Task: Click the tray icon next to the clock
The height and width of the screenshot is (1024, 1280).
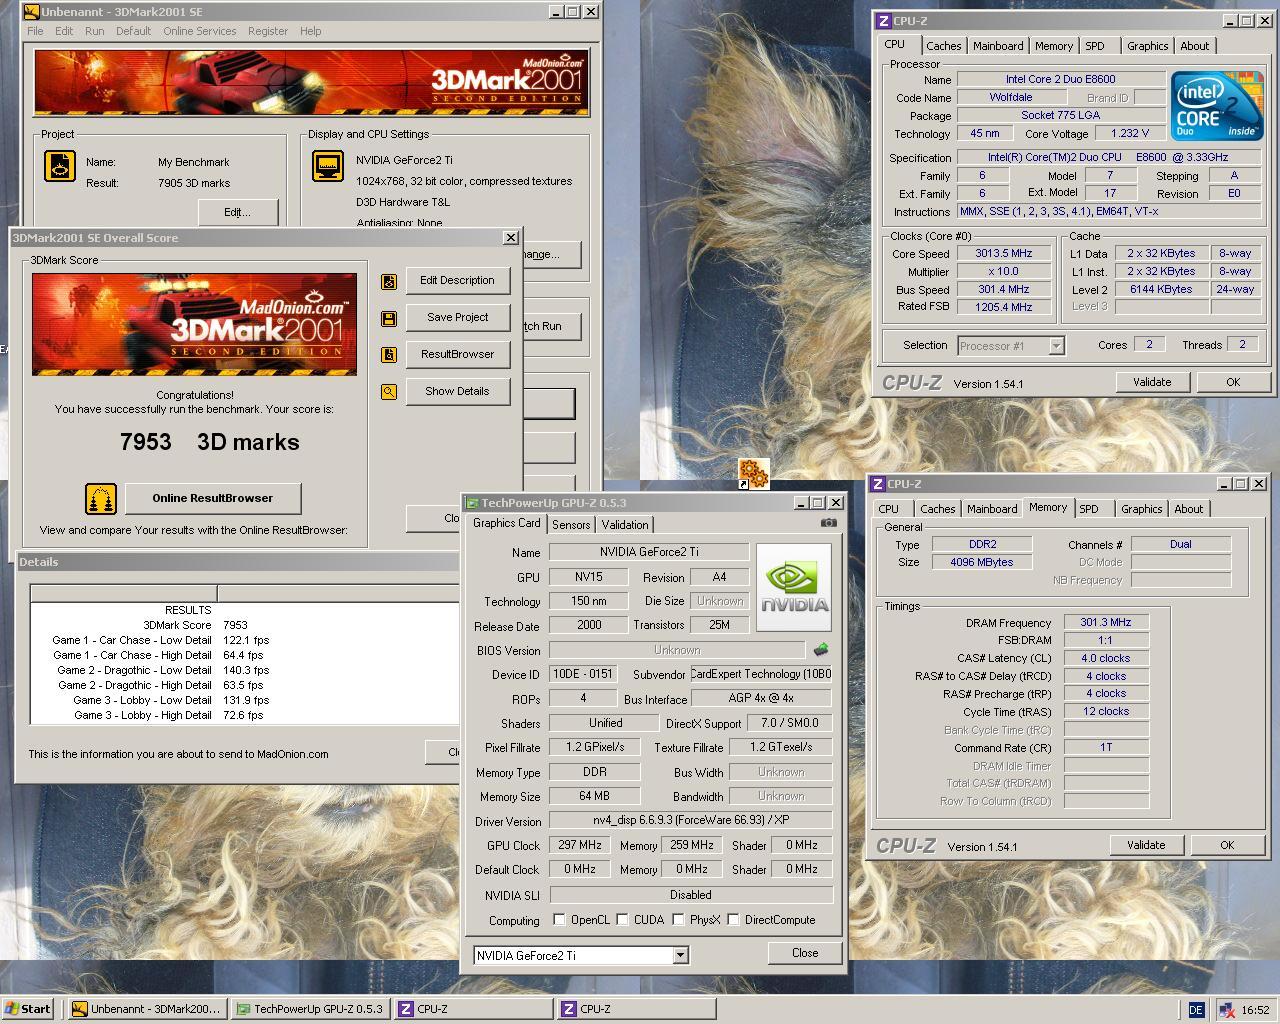Action: click(x=1227, y=1010)
